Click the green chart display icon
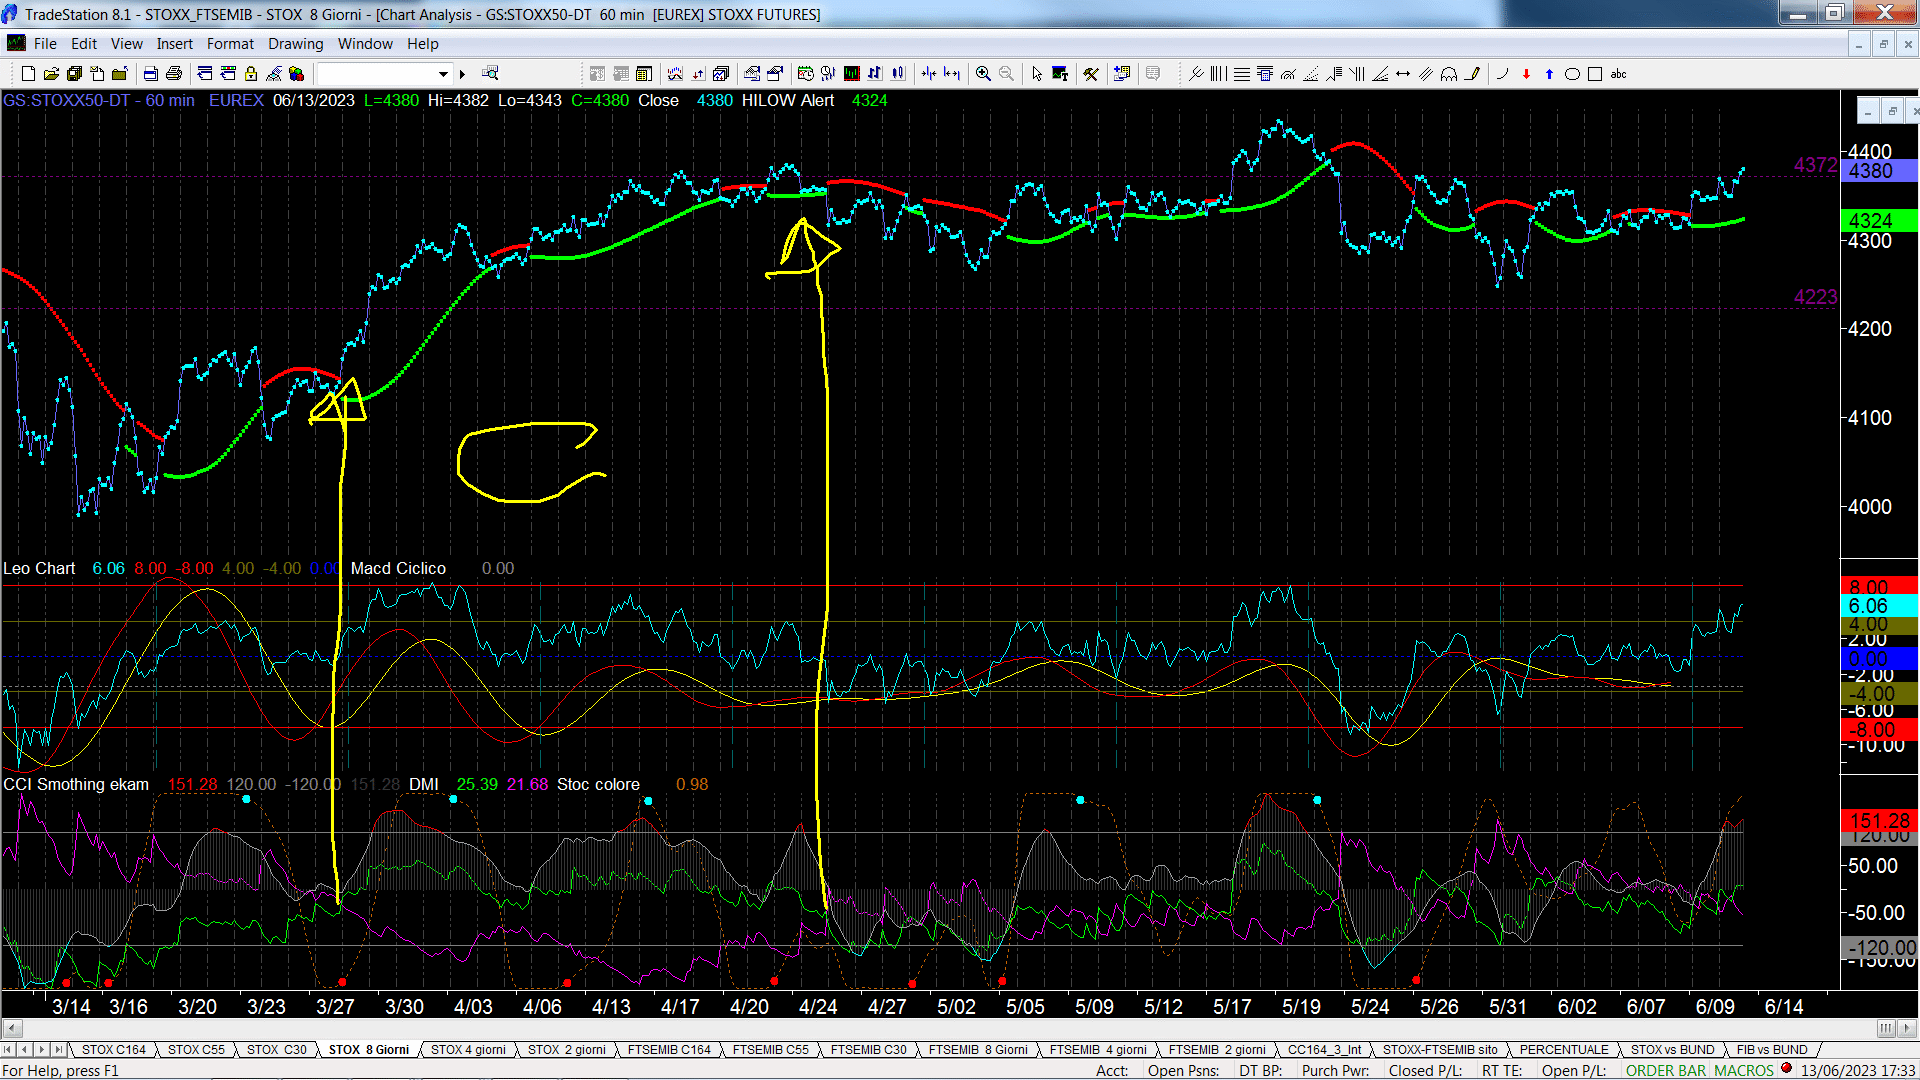This screenshot has height=1080, width=1920. 851,74
